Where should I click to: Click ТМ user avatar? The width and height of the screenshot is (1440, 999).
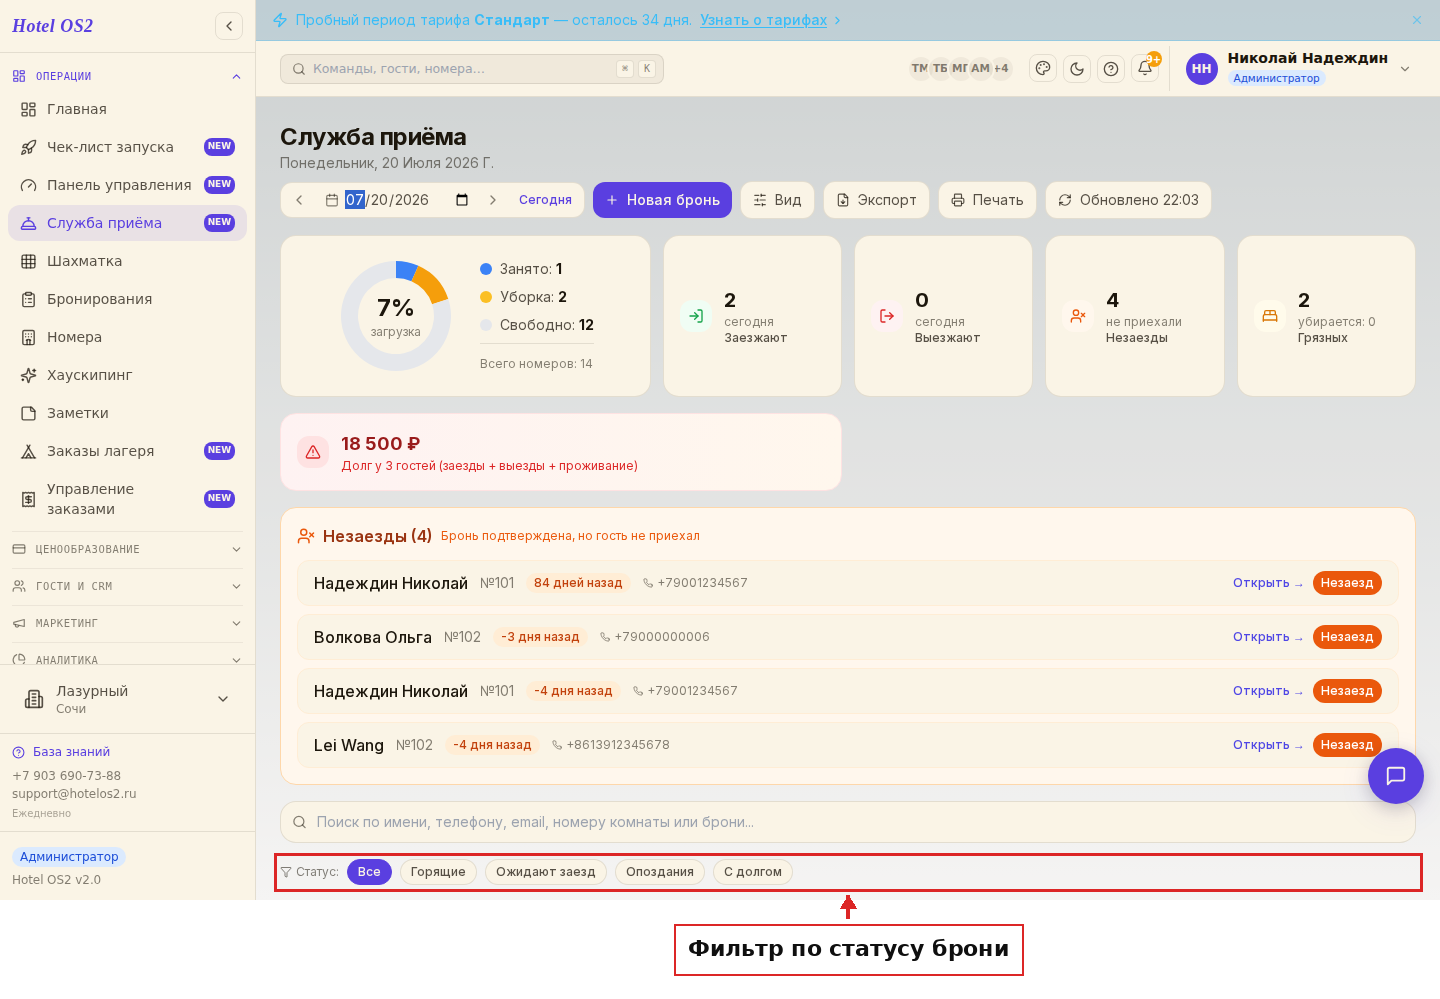click(x=919, y=68)
